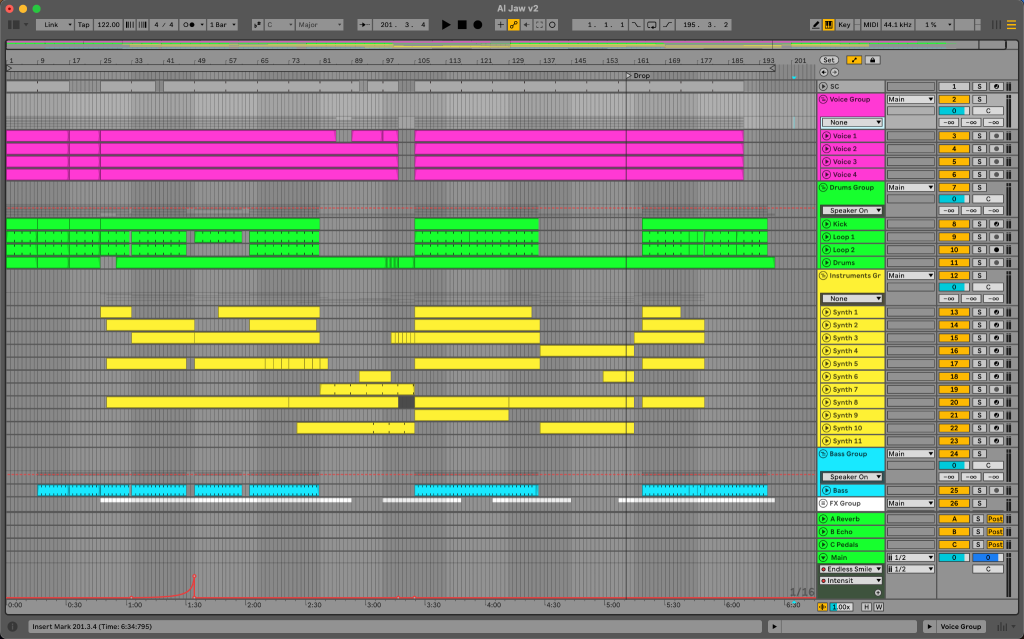Screen dimensions: 1024x639
Task: Solo the Bass track
Action: 979,491
